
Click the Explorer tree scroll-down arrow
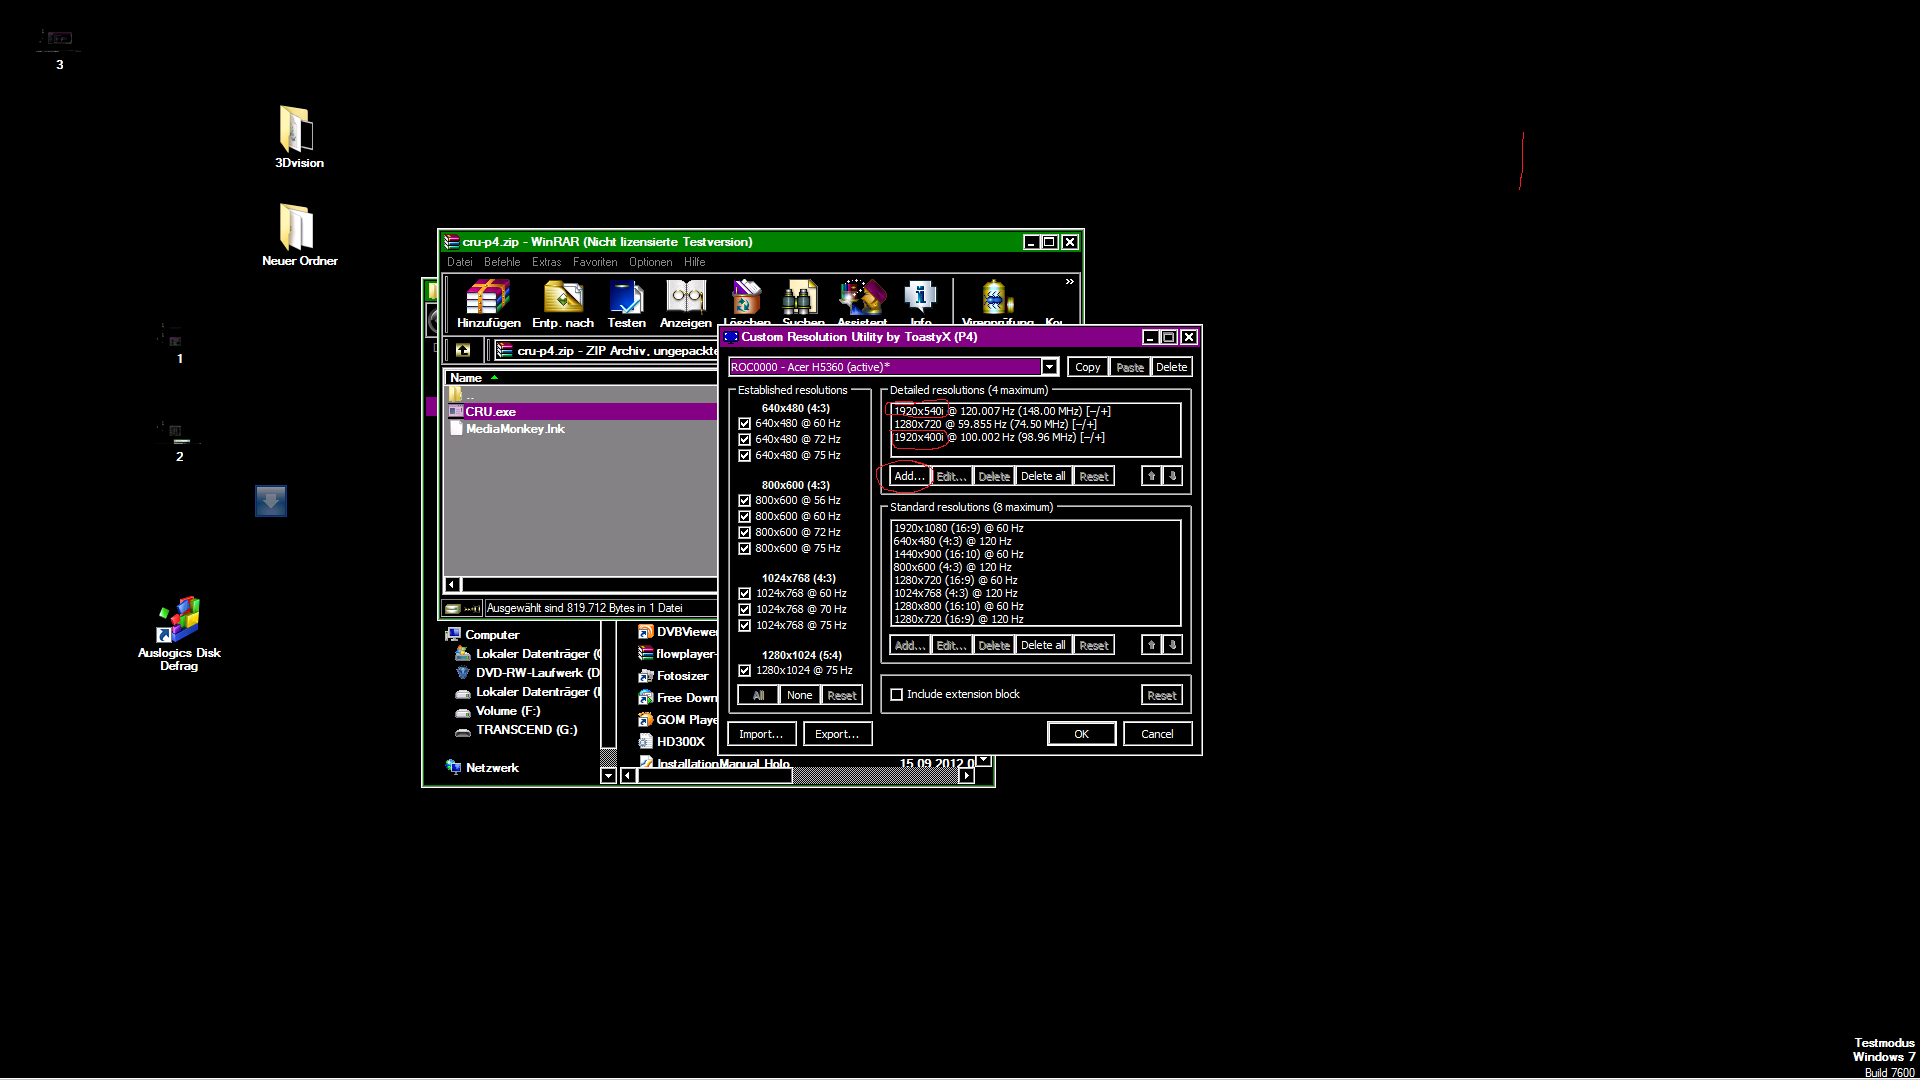pos(608,776)
